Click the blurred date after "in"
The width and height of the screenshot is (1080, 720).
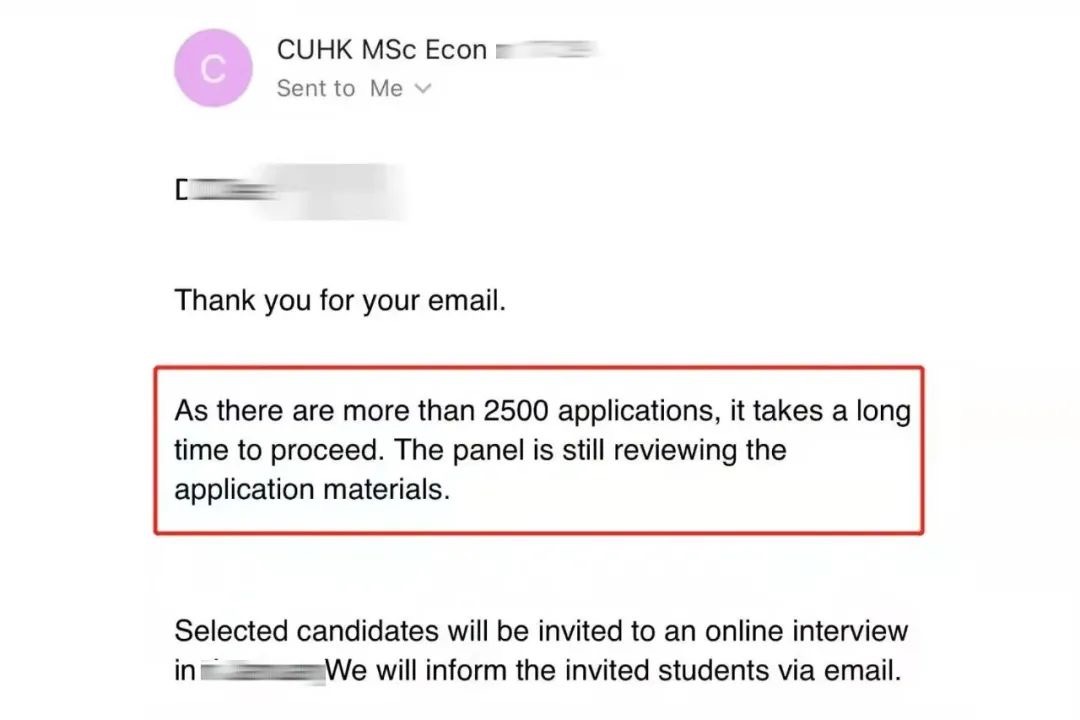(x=262, y=671)
